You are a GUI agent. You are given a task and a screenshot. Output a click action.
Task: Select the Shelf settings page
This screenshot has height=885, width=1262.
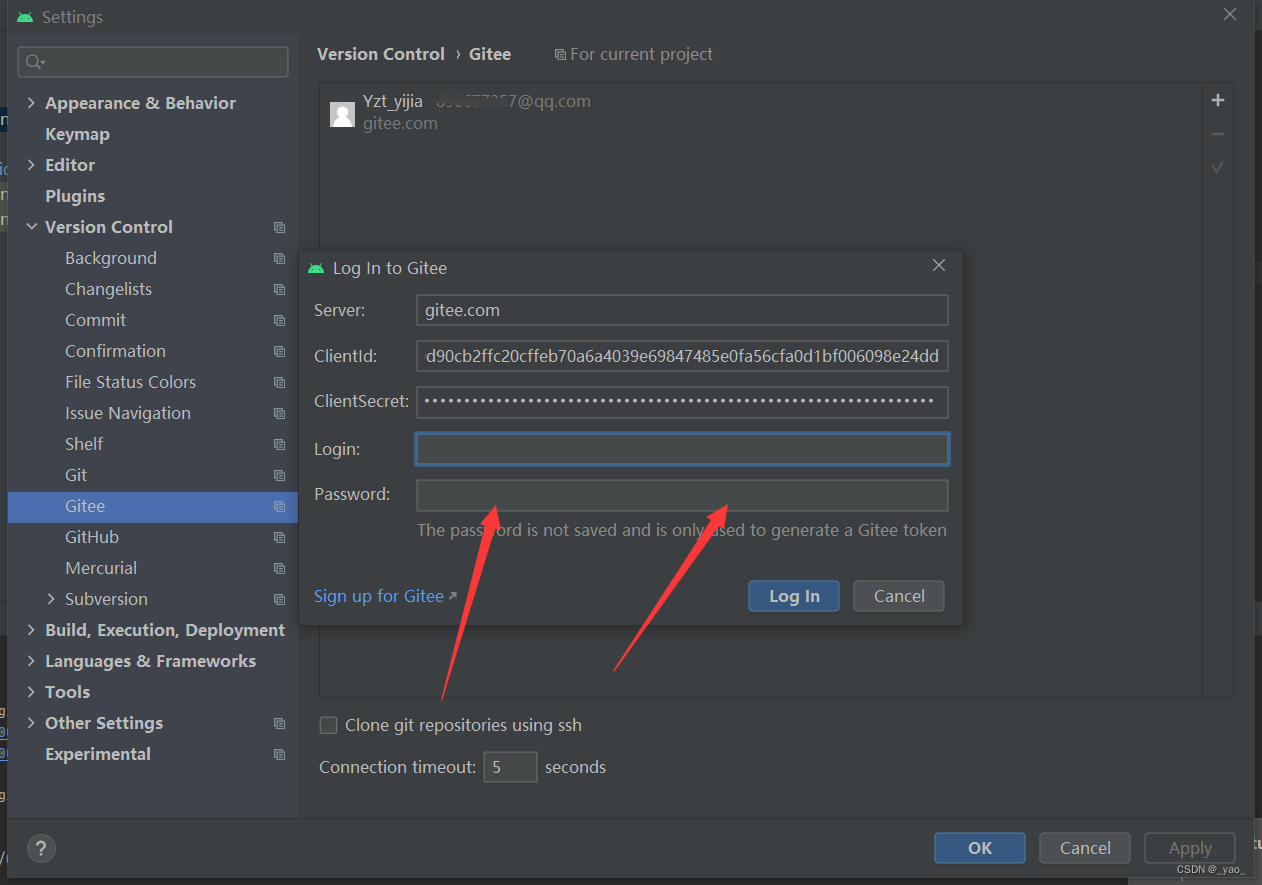click(x=84, y=444)
